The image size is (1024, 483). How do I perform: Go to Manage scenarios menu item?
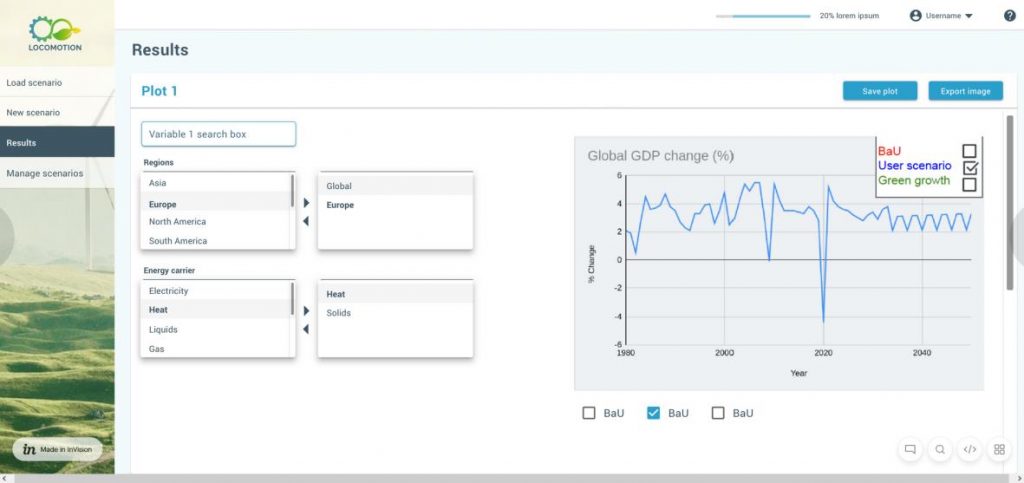[x=57, y=174]
